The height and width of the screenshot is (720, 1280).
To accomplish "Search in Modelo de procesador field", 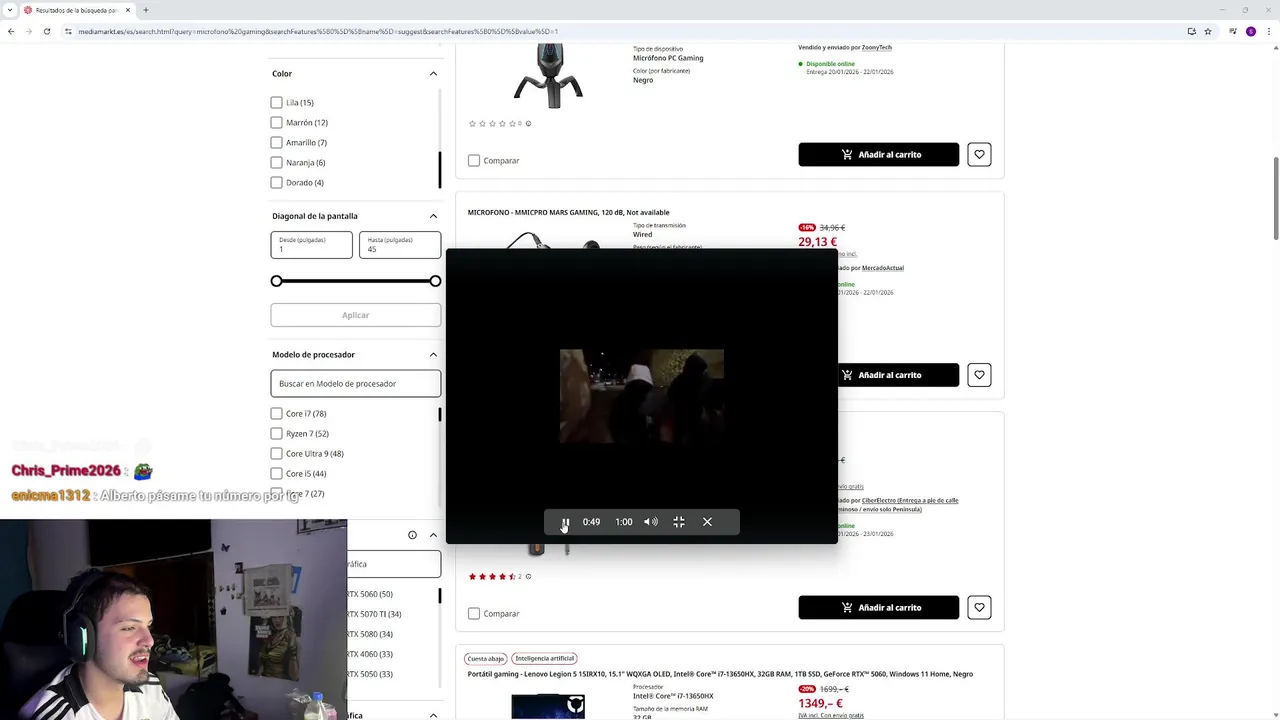I will pyautogui.click(x=356, y=383).
